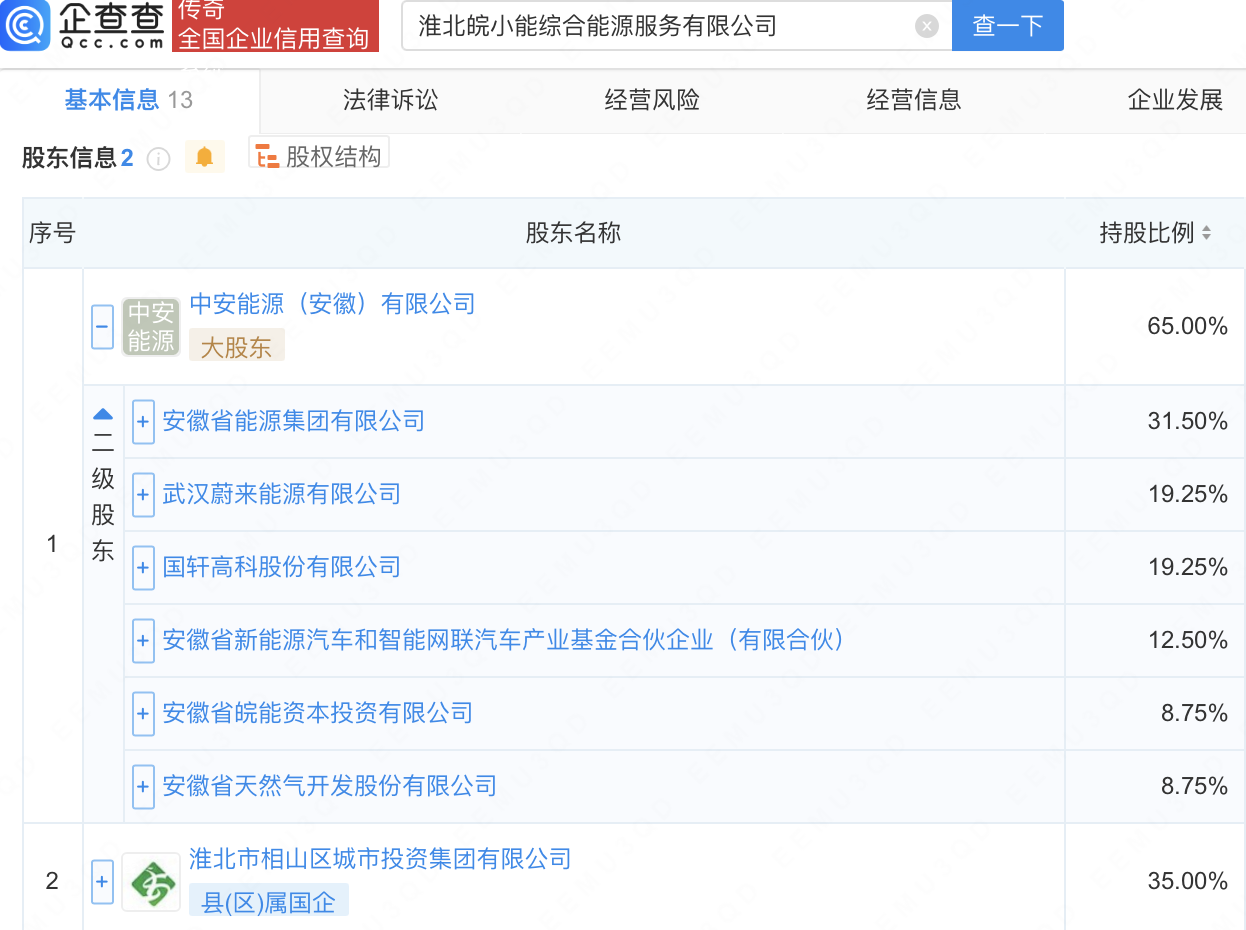Screen dimensions: 1246x930
Task: Click the orange bell alert icon
Action: (204, 157)
